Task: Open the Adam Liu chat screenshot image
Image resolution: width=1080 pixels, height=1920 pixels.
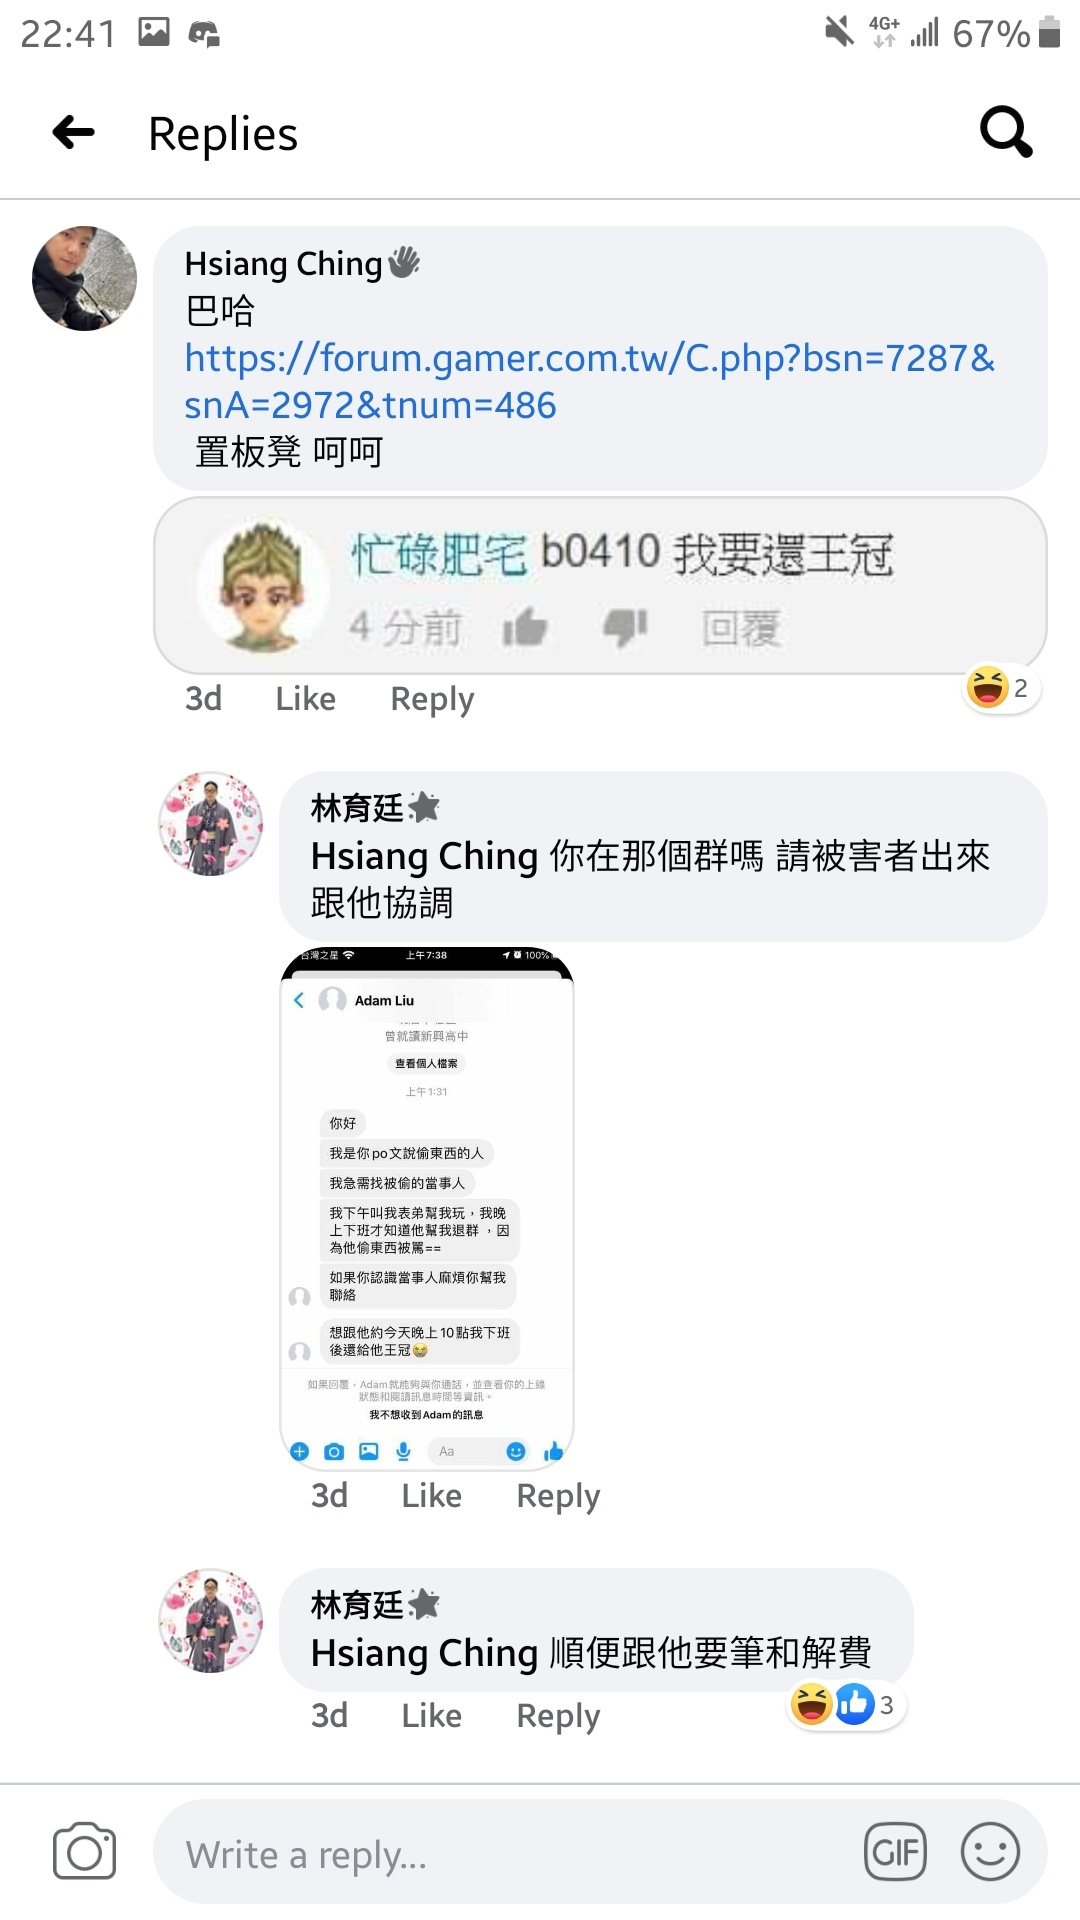Action: tap(427, 1208)
